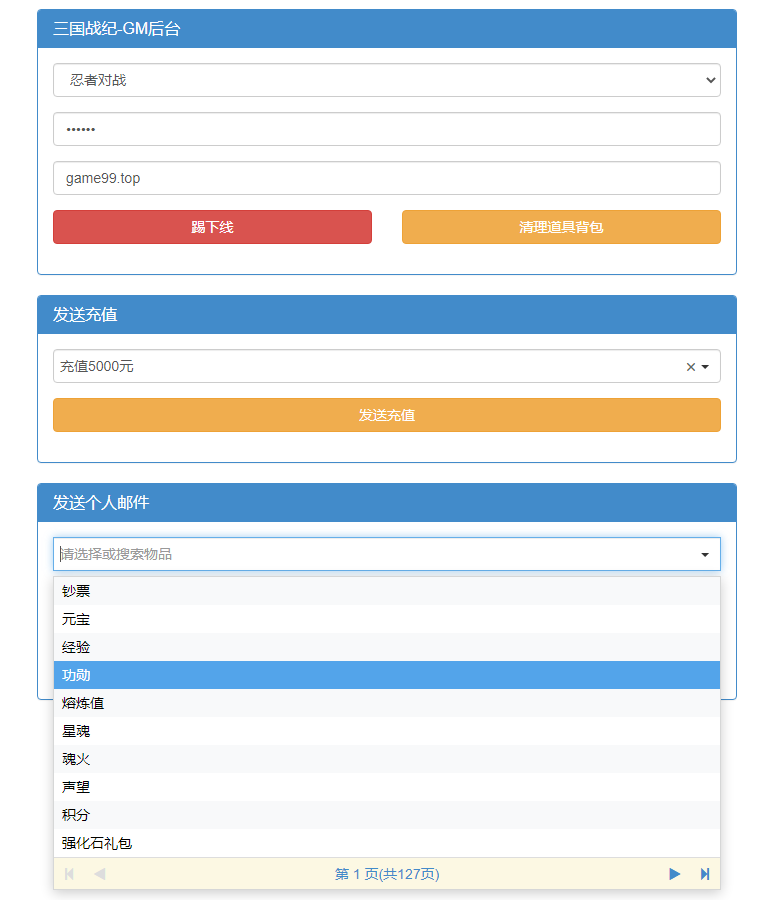Jump to last page of item list

(705, 874)
